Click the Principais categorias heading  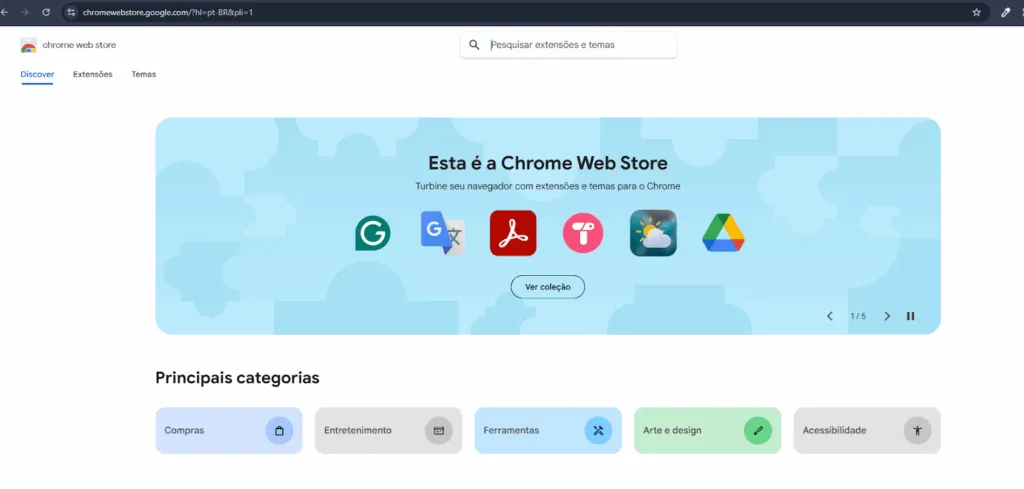tap(237, 378)
